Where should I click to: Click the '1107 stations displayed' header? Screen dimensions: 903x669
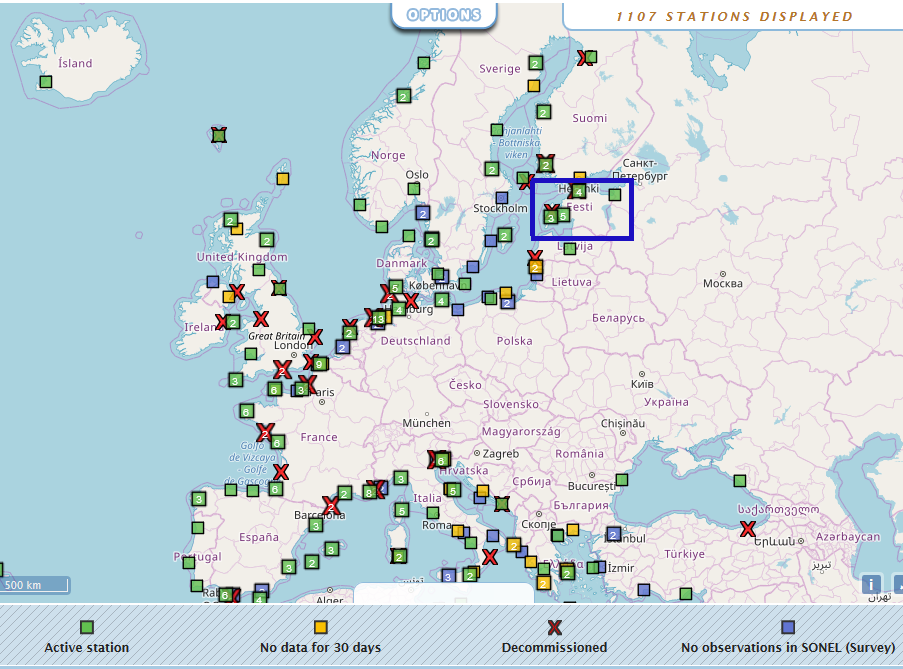734,16
